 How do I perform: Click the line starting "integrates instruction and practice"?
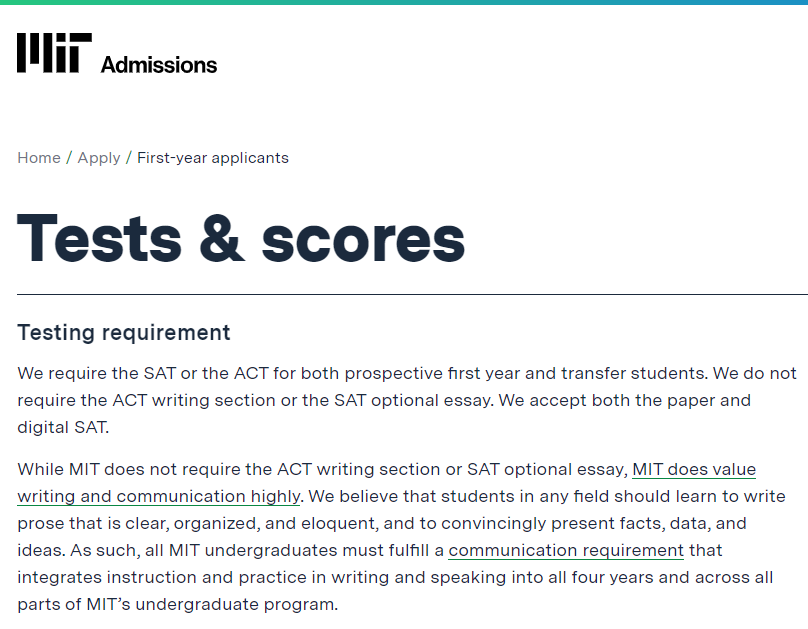point(395,577)
